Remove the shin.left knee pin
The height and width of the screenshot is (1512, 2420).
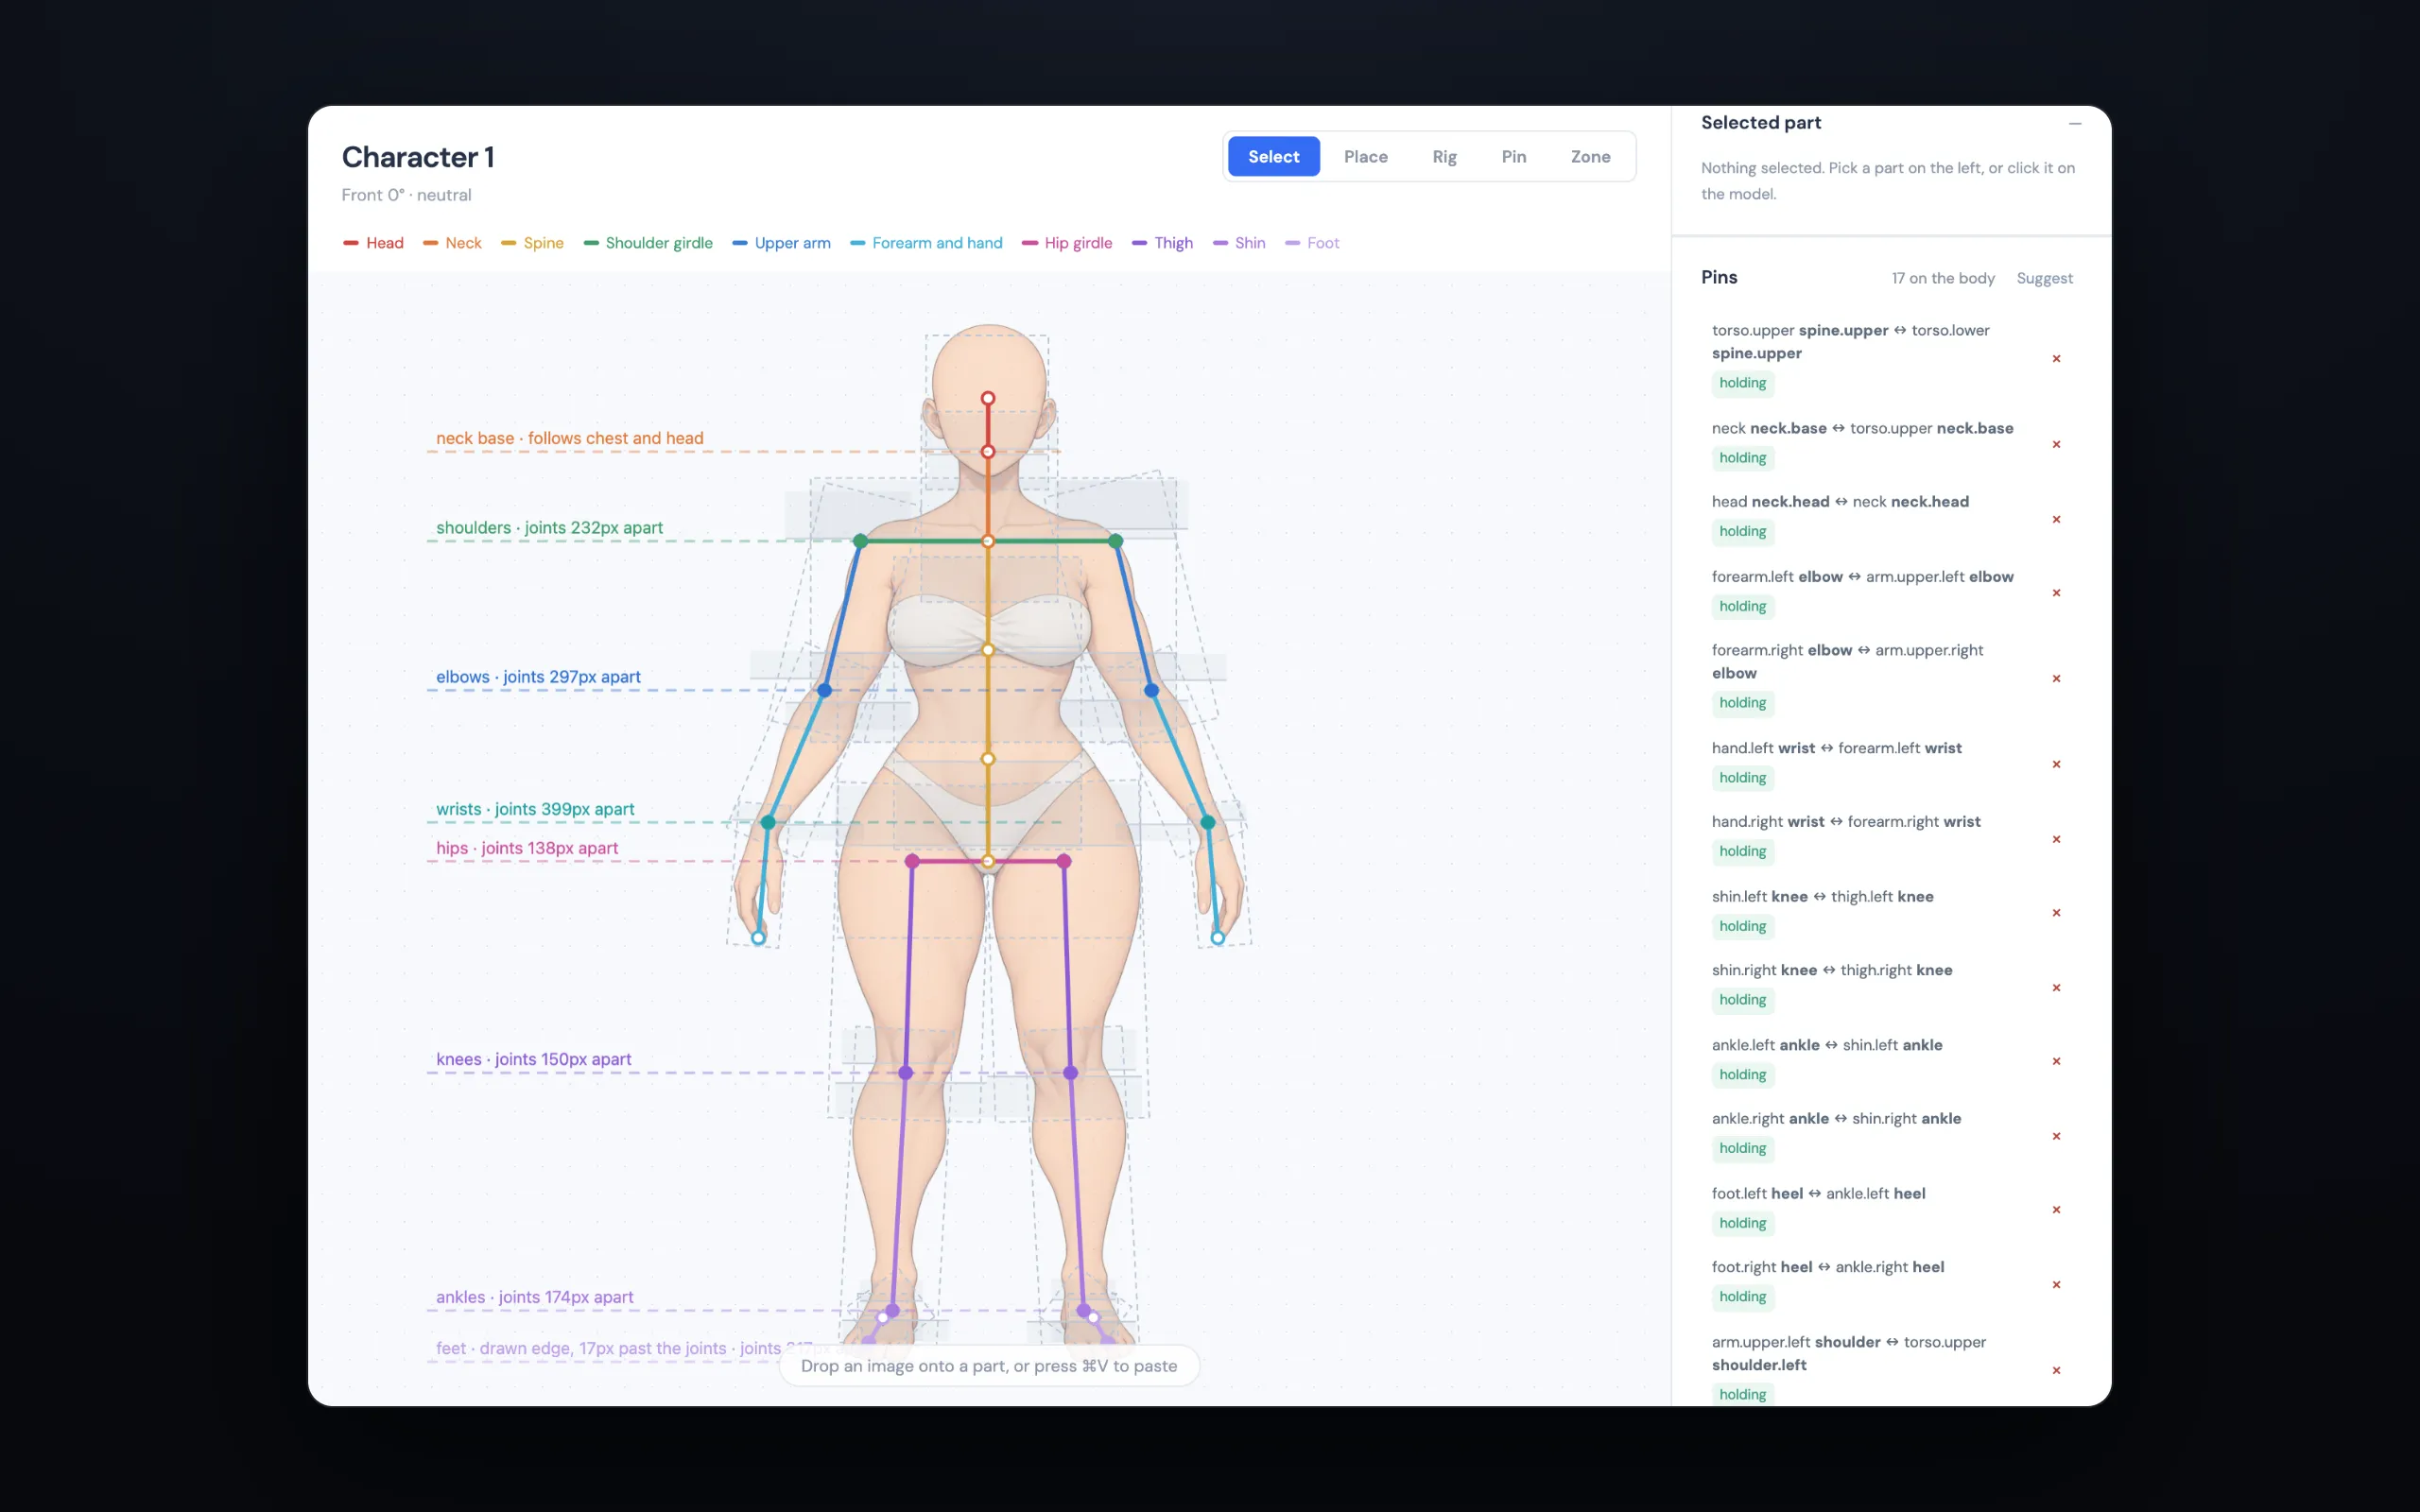click(x=2056, y=913)
